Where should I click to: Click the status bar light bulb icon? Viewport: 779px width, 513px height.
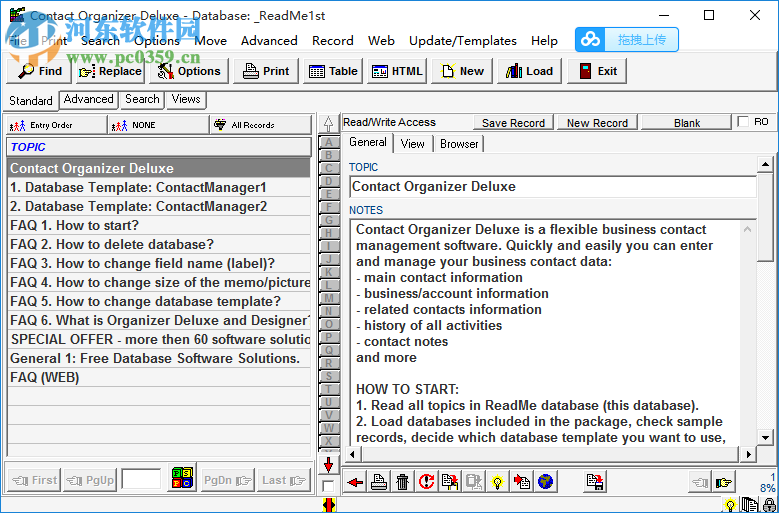730,505
